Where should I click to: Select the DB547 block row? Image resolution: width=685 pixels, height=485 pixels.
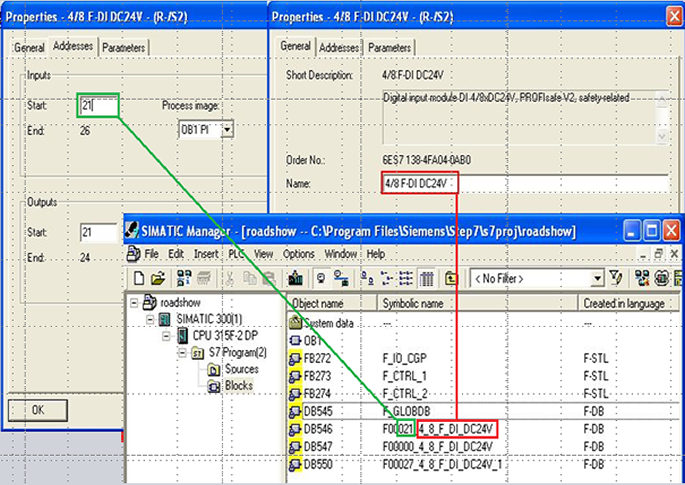[484, 447]
